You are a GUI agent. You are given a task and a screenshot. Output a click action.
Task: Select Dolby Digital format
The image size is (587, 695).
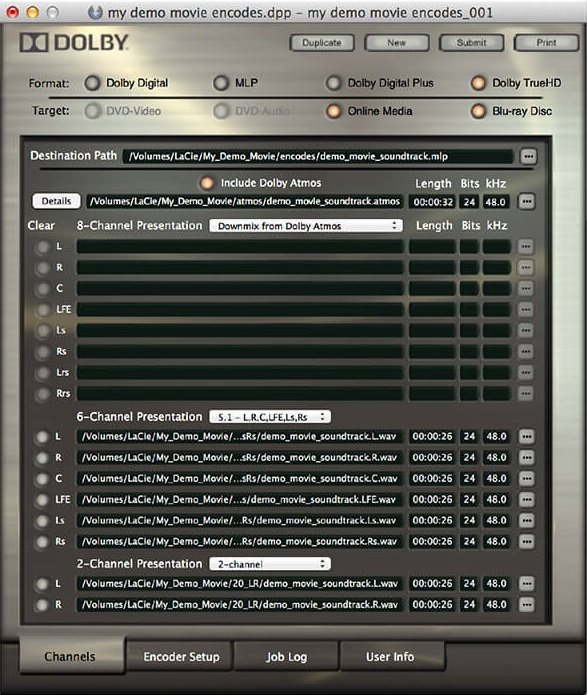tap(92, 83)
